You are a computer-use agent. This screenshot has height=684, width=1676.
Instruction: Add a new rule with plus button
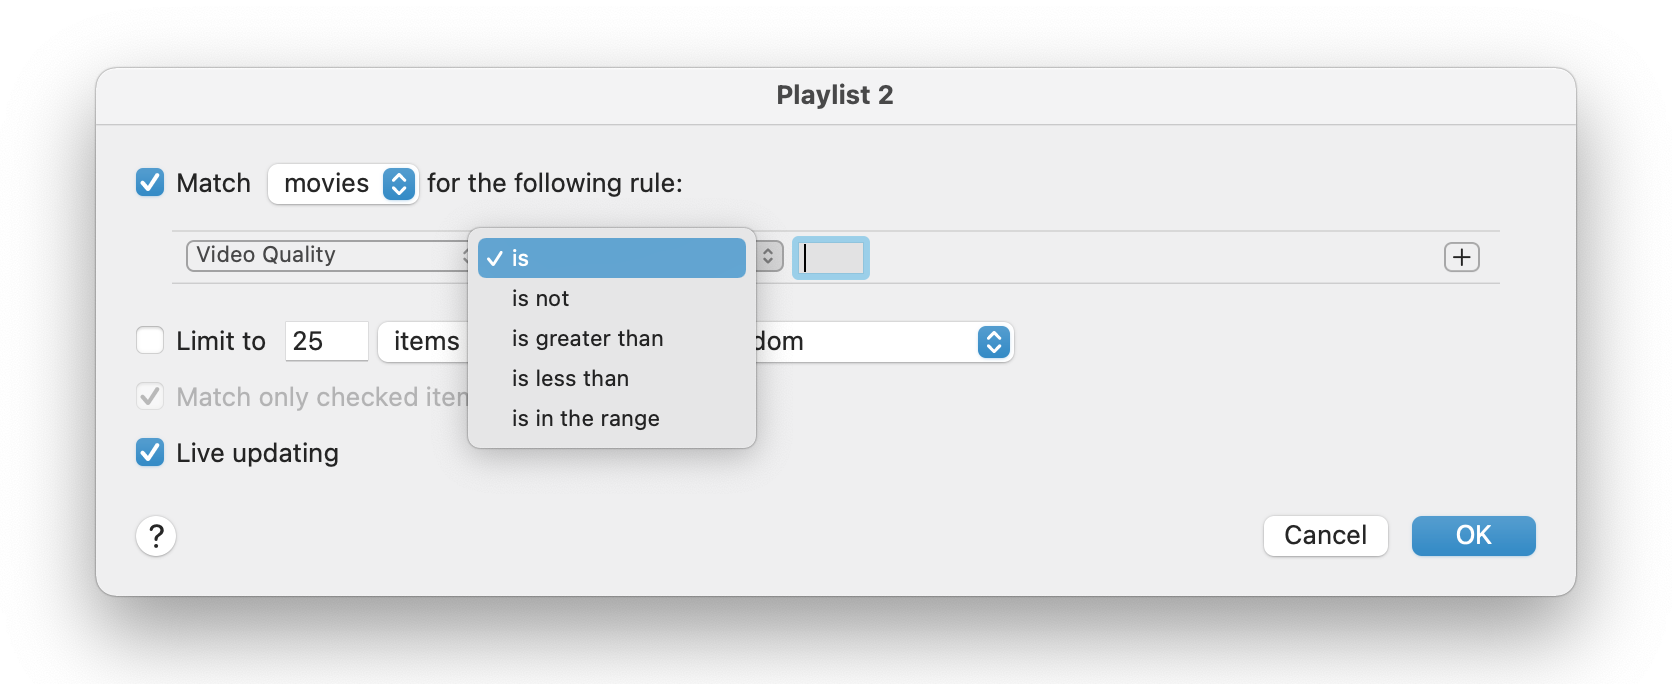[1461, 257]
